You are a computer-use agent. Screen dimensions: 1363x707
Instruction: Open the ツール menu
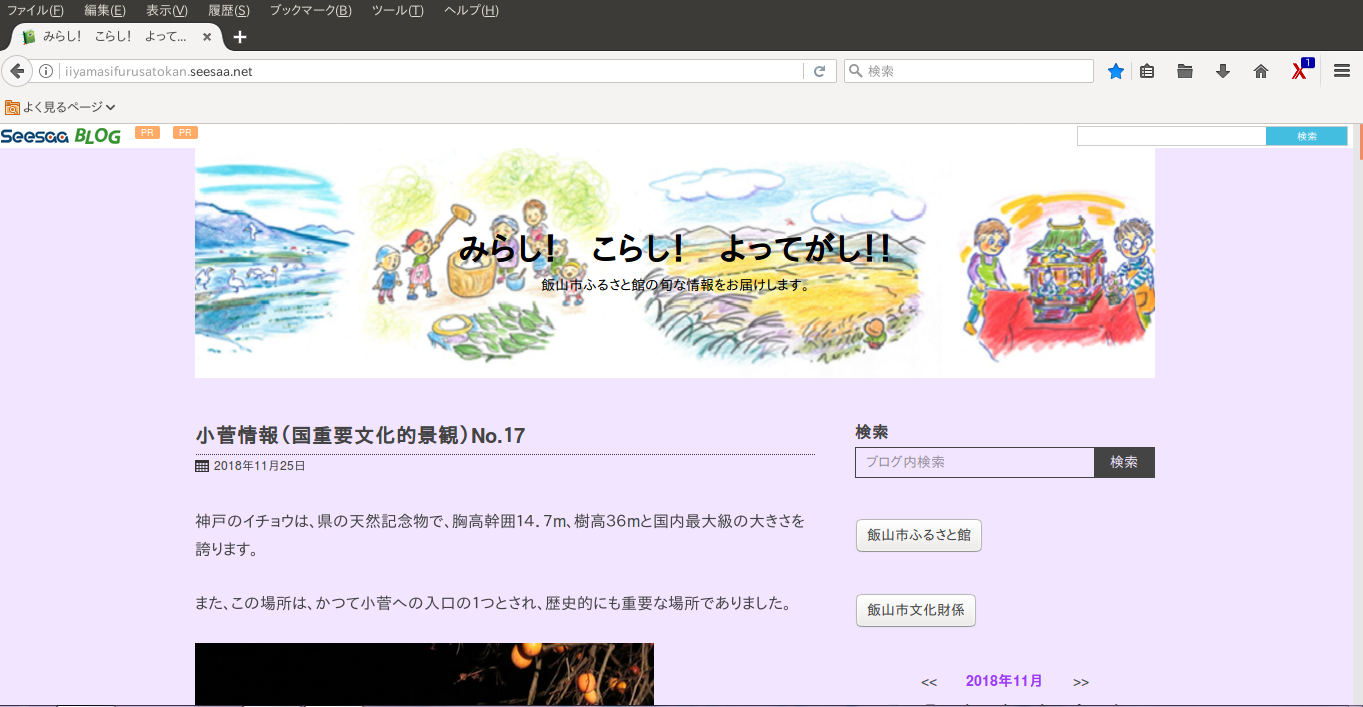[x=397, y=10]
